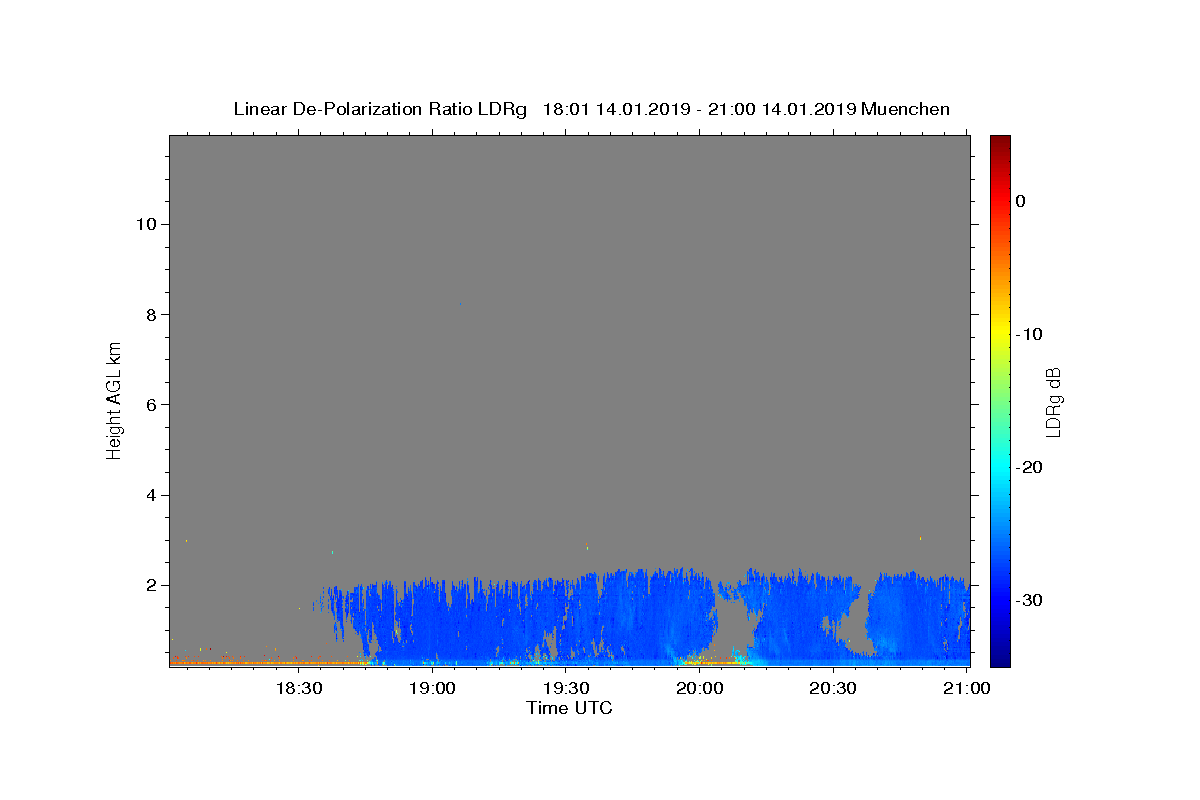Image resolution: width=1200 pixels, height=800 pixels.
Task: Click the dark red top of the colorbar
Action: pos(1000,143)
